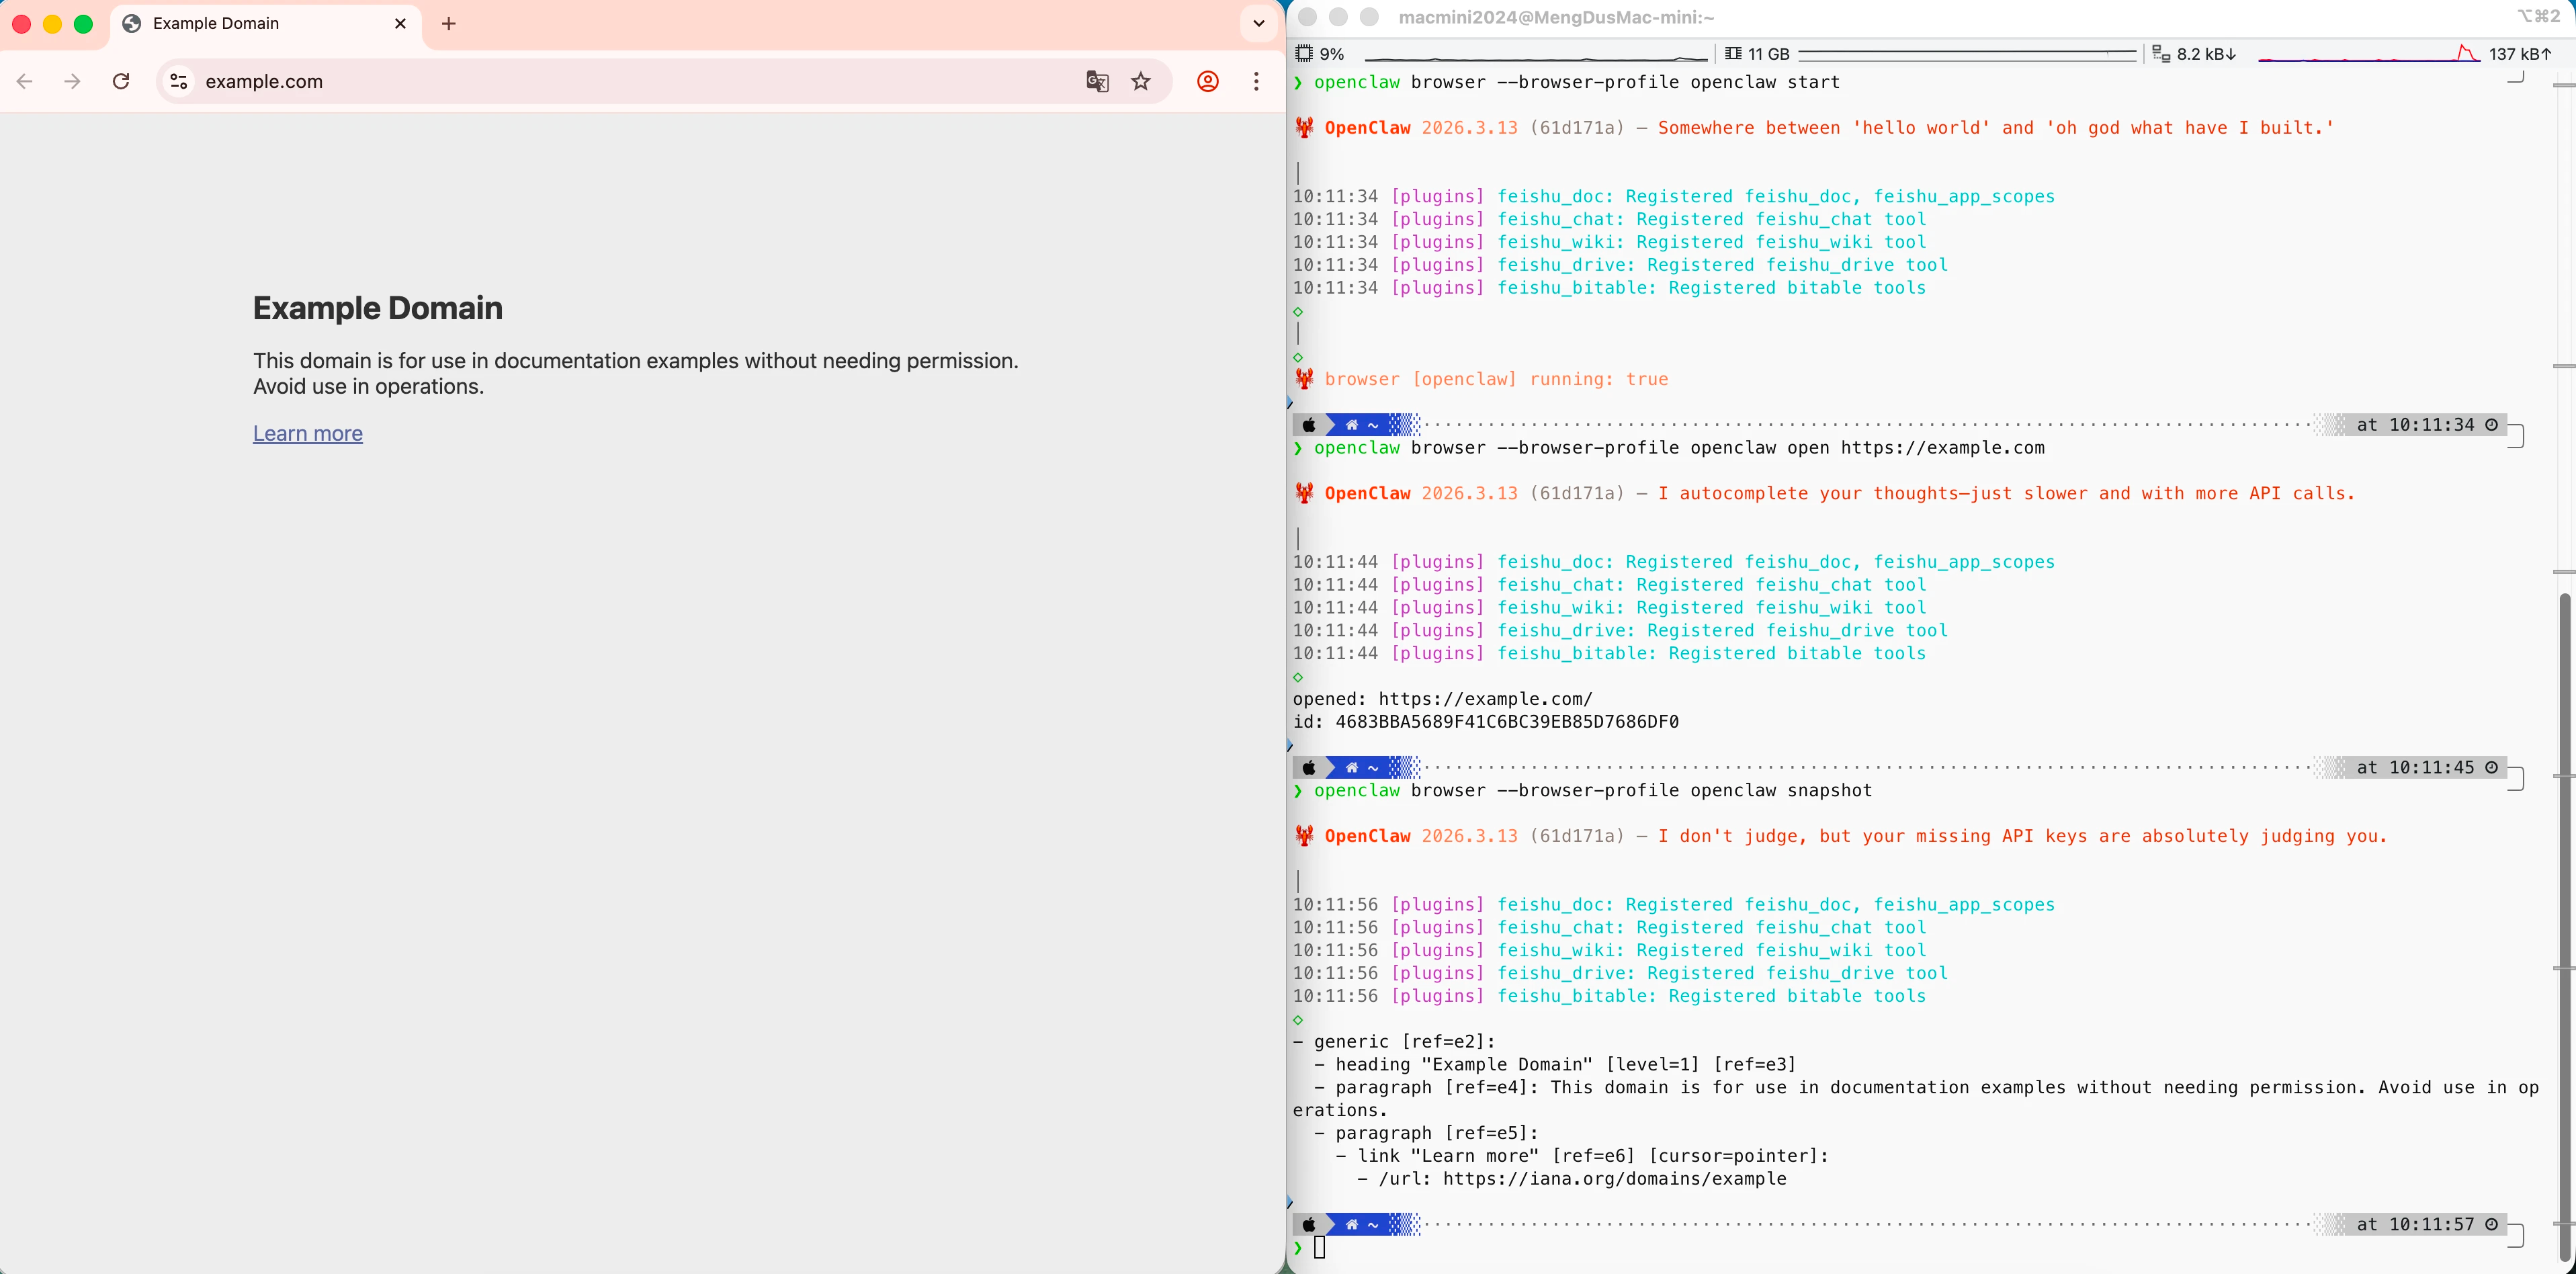The width and height of the screenshot is (2576, 1274).
Task: Reload the example.com page
Action: pos(121,82)
